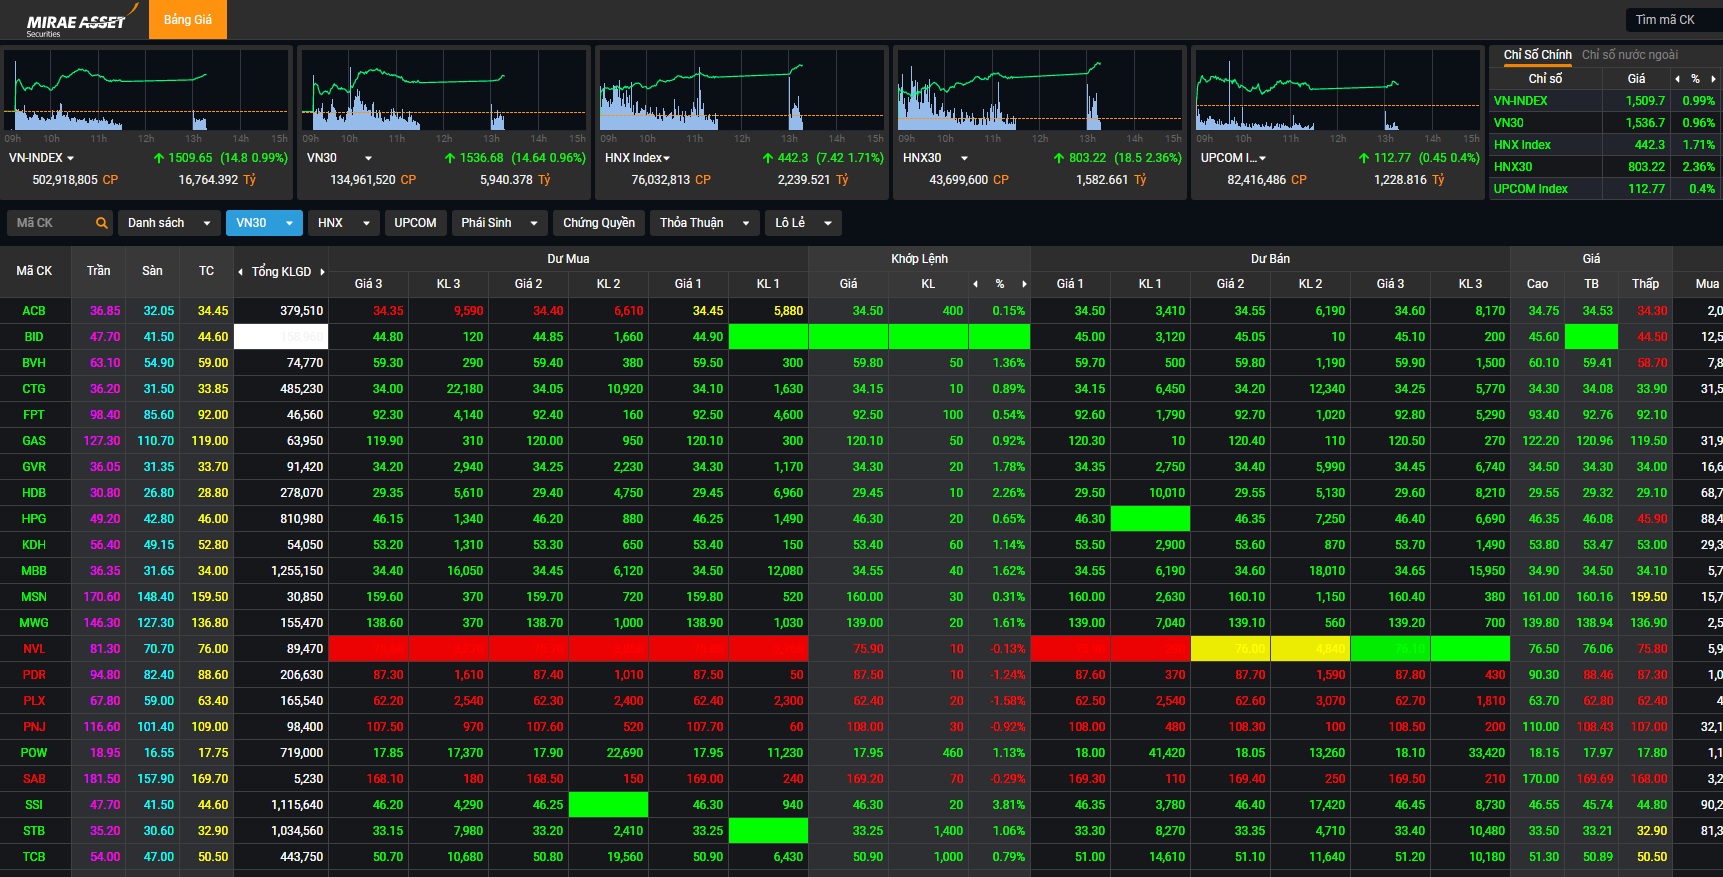
Task: Click left arrow beside Tổng KLGD column
Action: (241, 272)
